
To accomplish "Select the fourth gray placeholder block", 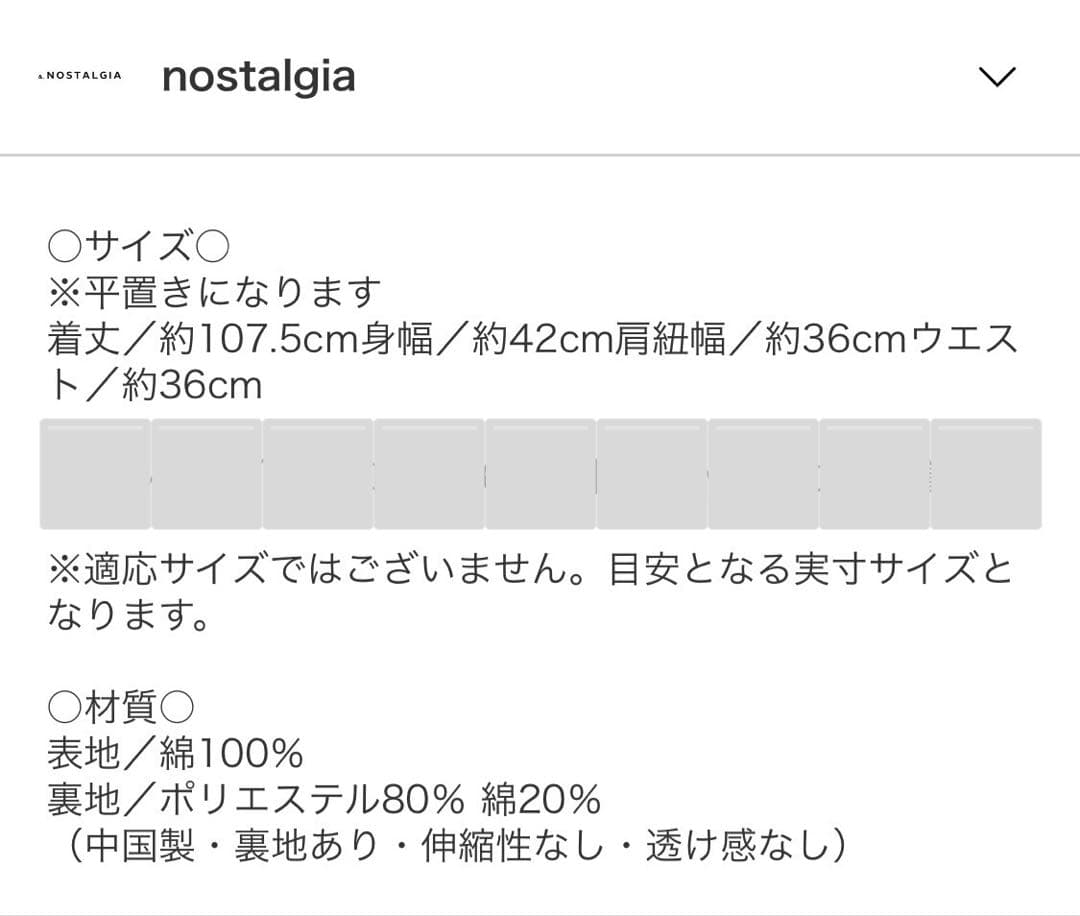I will 429,474.
